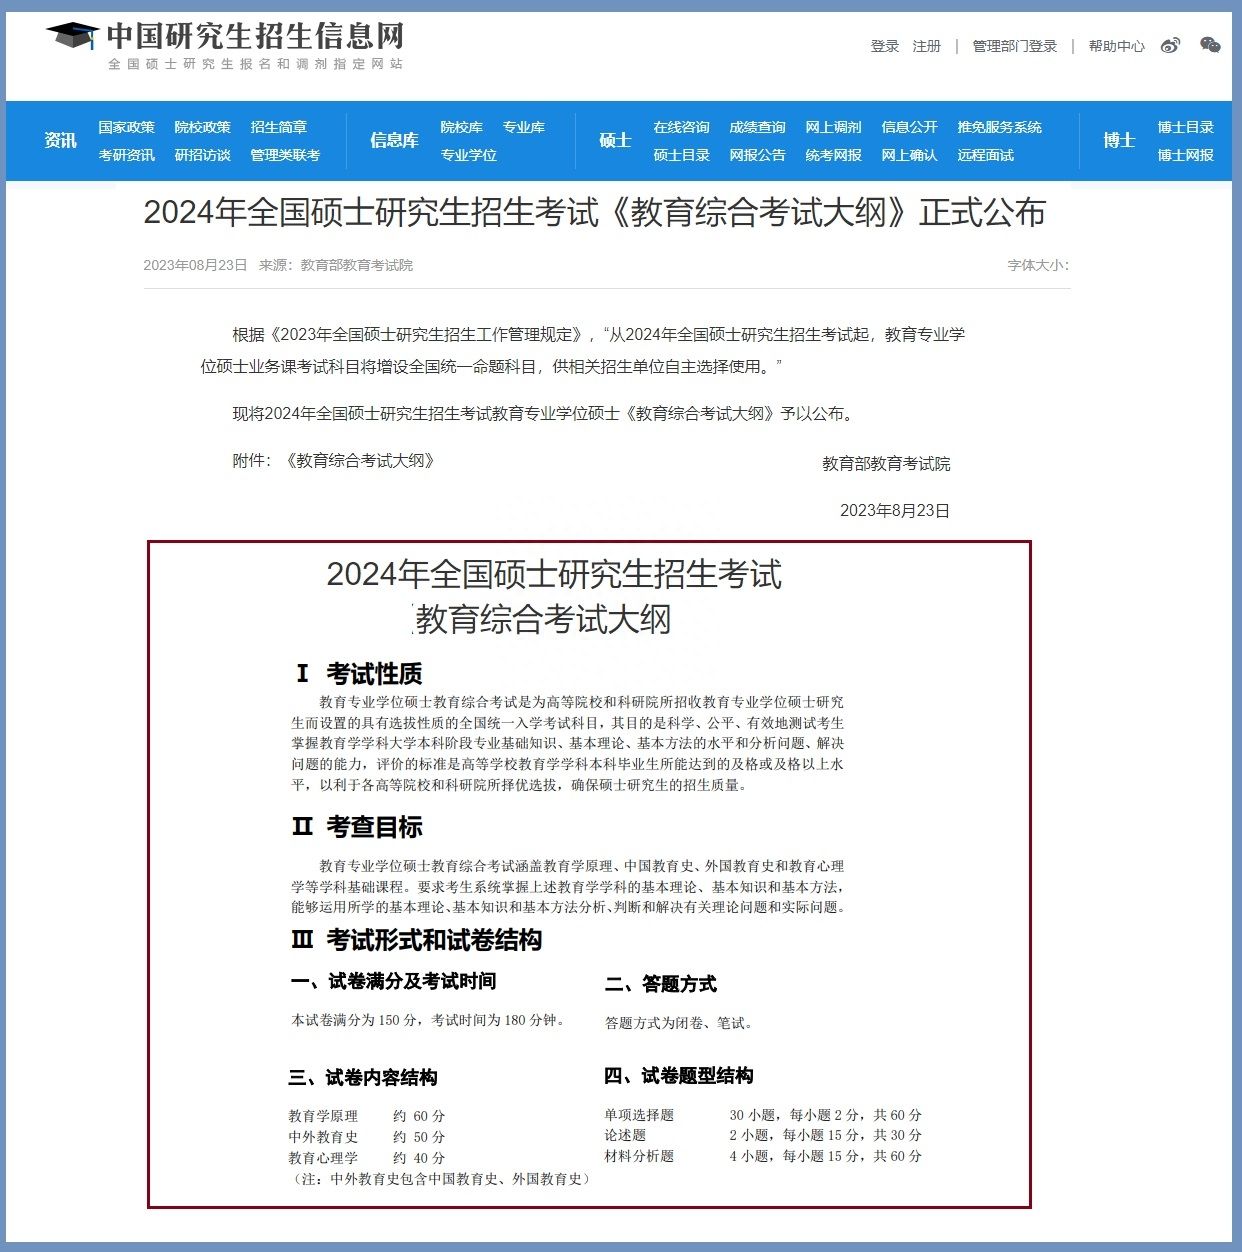The image size is (1242, 1252).
Task: Go to 专业学位 page
Action: tap(469, 155)
